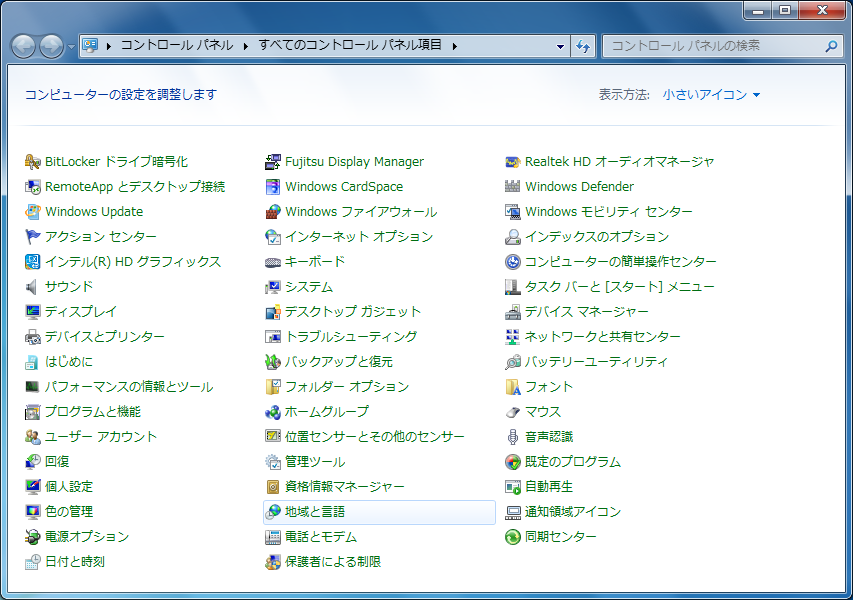
Task: Click the refresh button beside address bar
Action: pyautogui.click(x=583, y=46)
